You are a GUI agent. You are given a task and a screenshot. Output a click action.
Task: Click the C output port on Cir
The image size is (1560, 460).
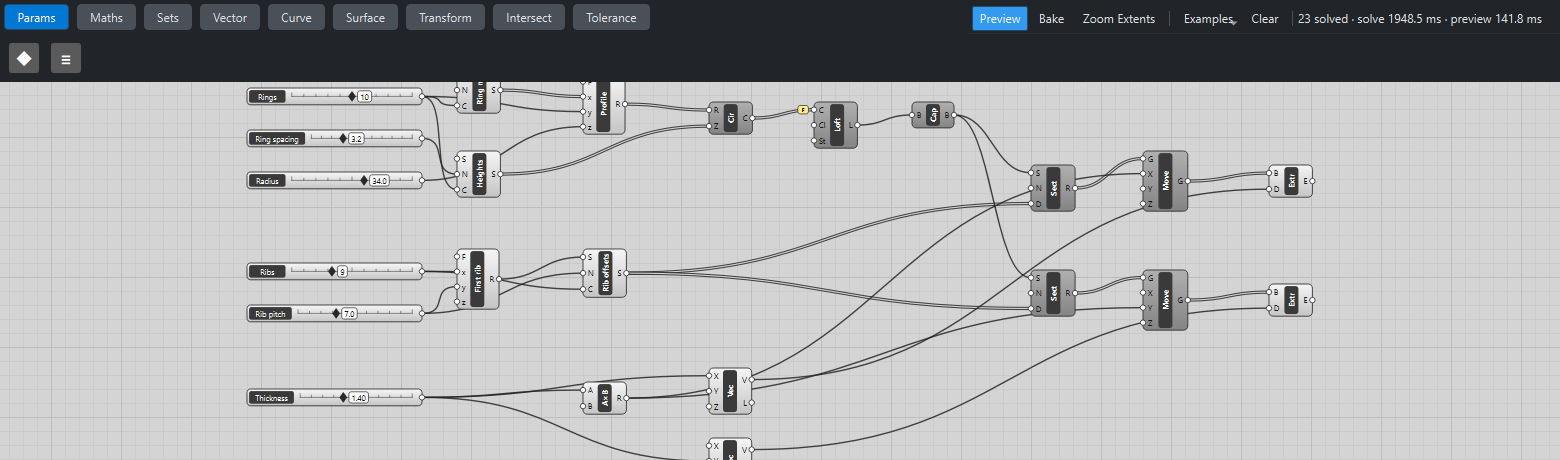point(752,118)
